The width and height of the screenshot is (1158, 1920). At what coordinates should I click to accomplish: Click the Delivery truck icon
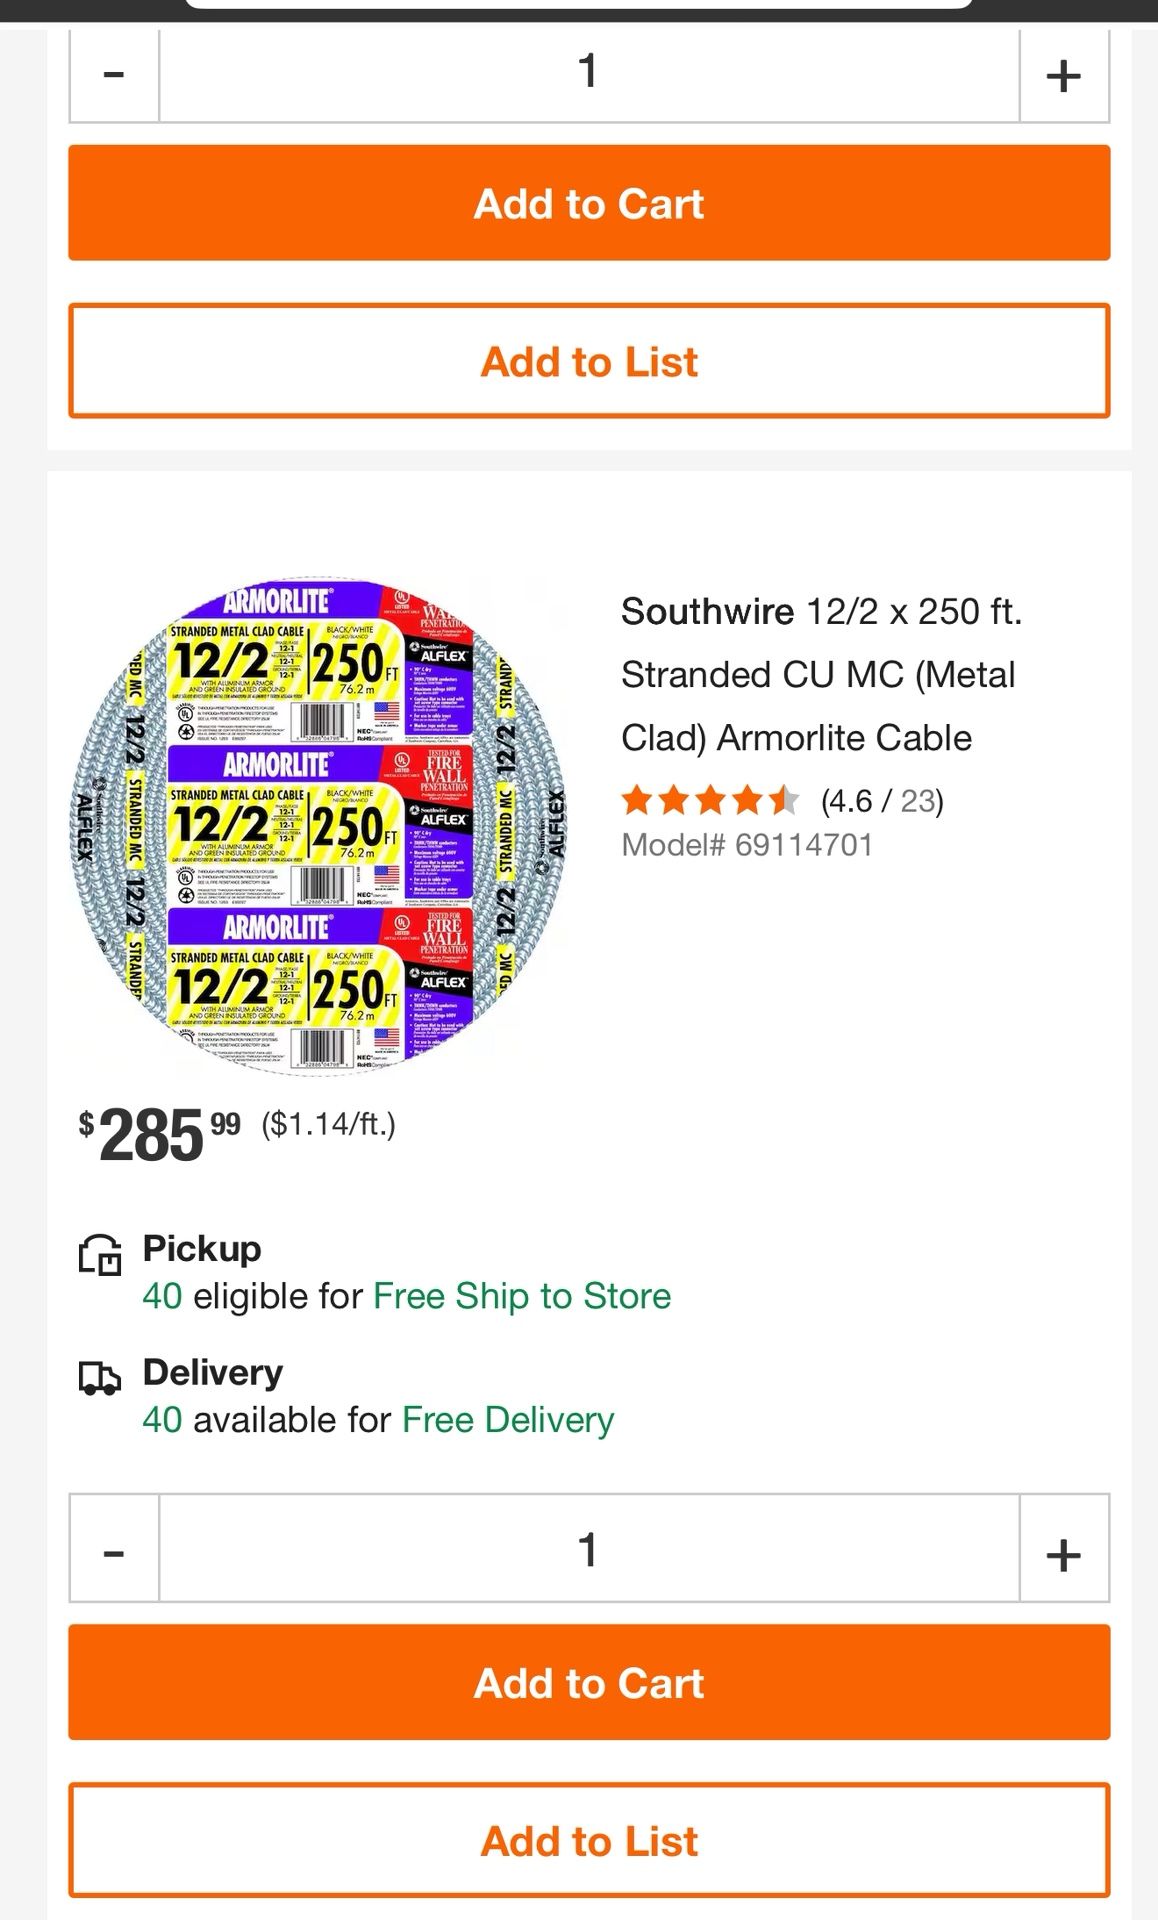point(100,1378)
